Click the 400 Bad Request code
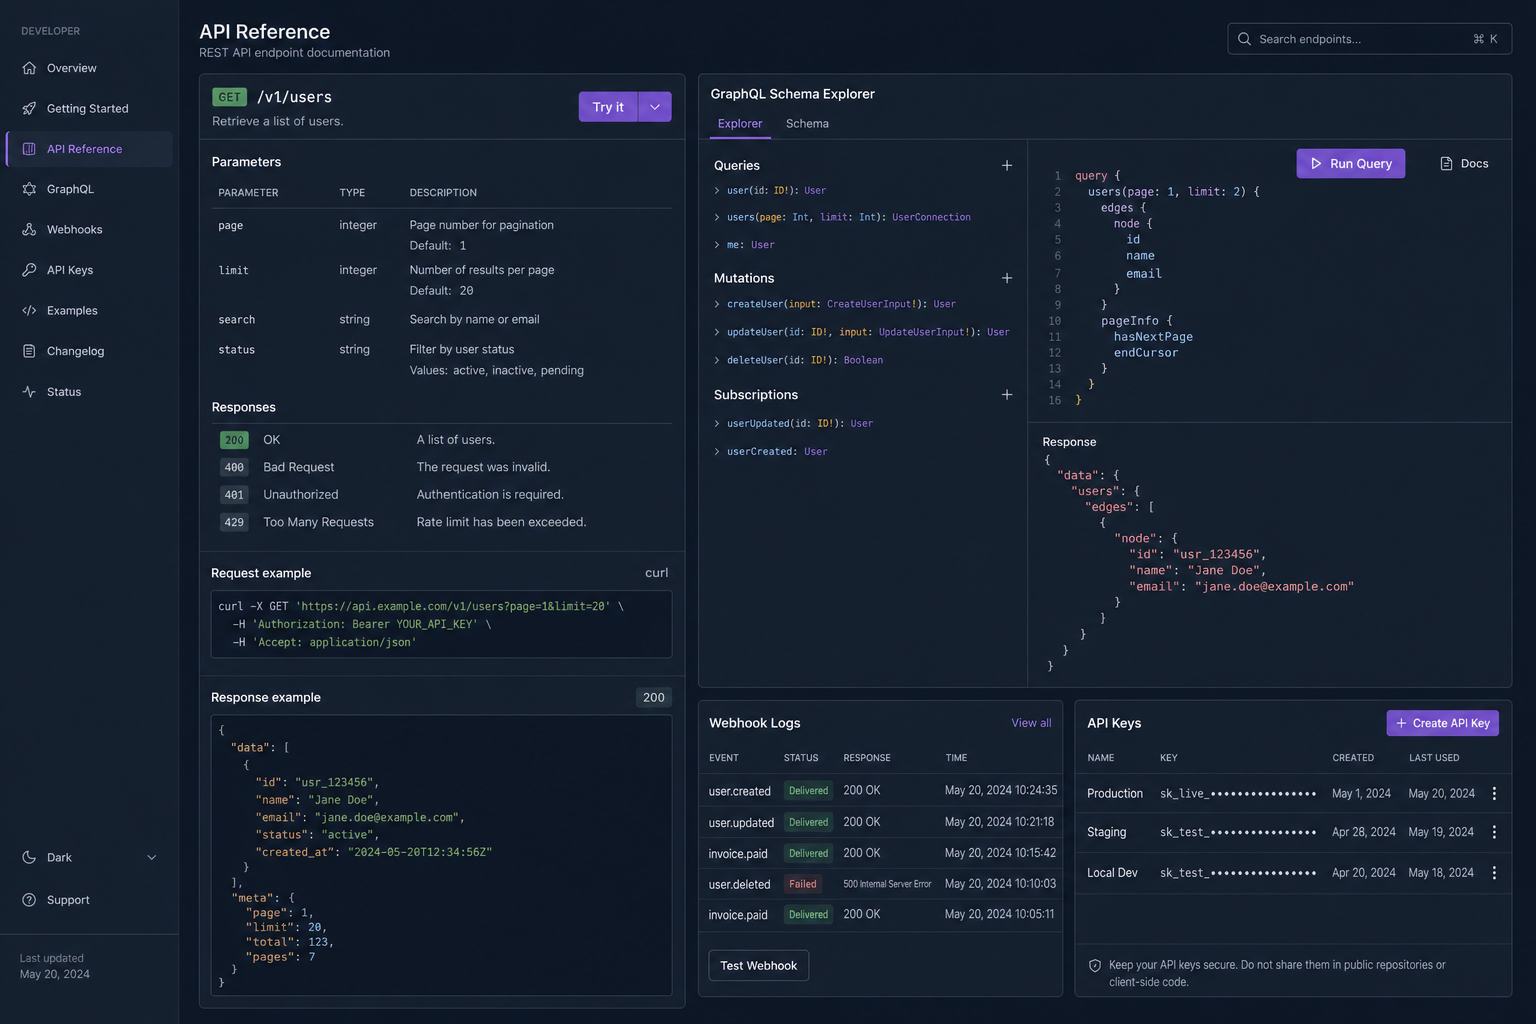The height and width of the screenshot is (1024, 1536). (x=234, y=467)
